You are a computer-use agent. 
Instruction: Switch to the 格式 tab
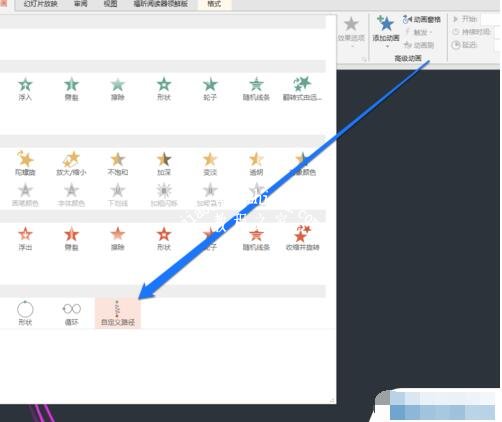(214, 4)
